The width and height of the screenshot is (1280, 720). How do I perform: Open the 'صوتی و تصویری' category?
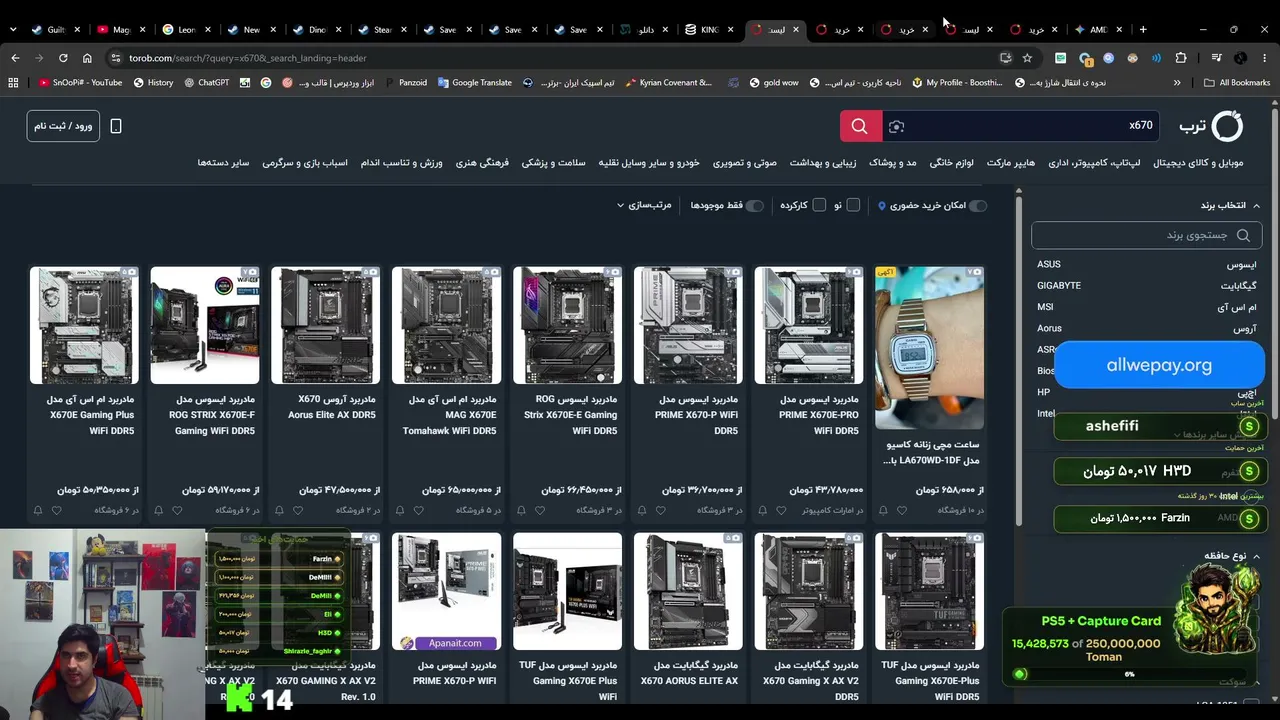click(x=745, y=162)
